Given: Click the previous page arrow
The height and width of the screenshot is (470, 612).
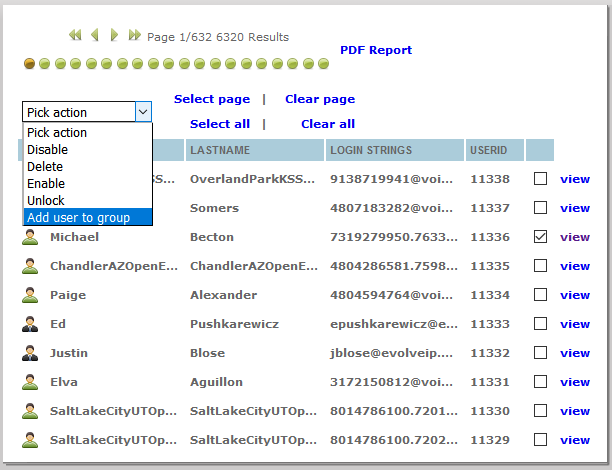Looking at the screenshot, I should (95, 35).
